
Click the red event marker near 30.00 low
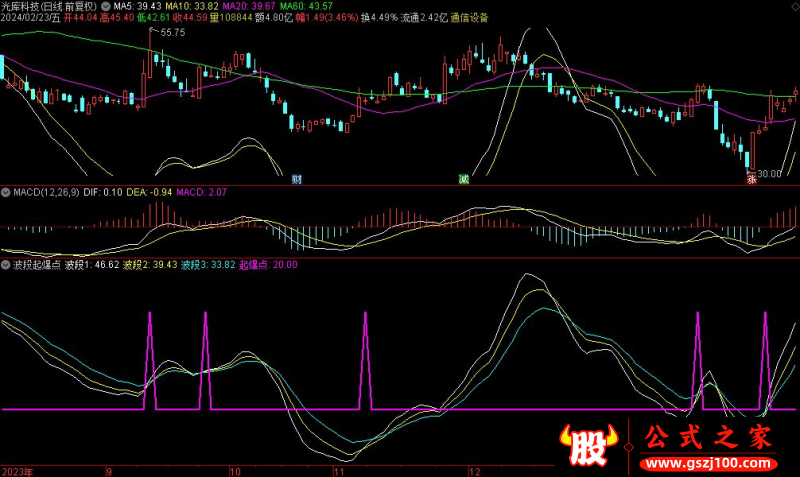coord(751,180)
